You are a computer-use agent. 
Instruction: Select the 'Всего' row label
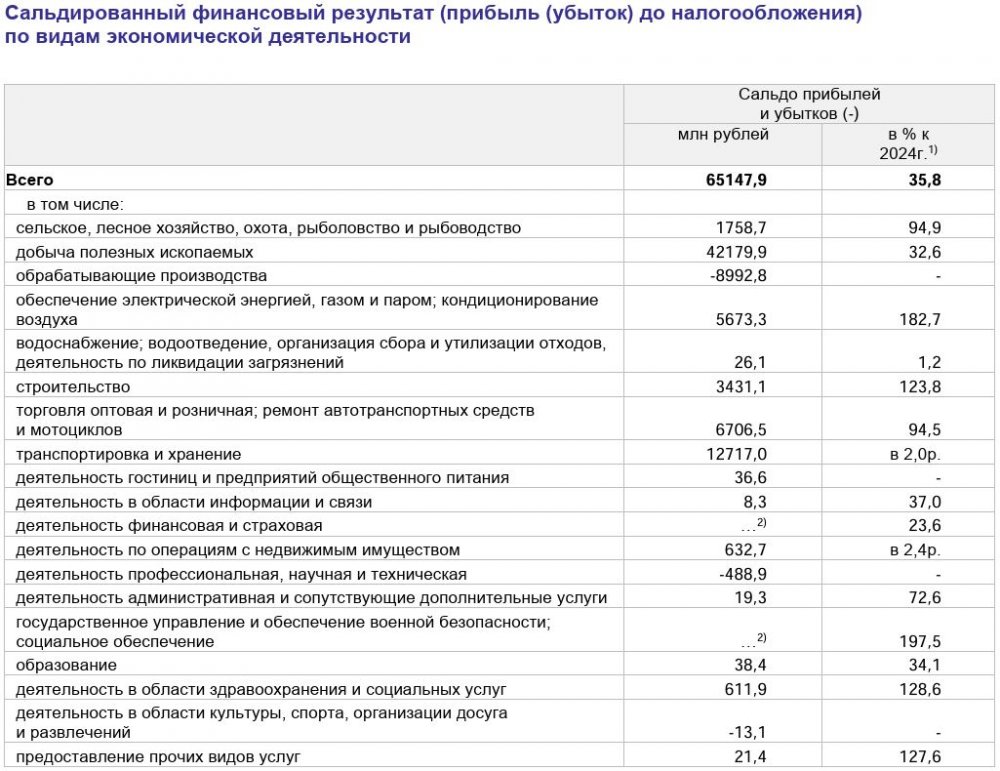point(30,180)
